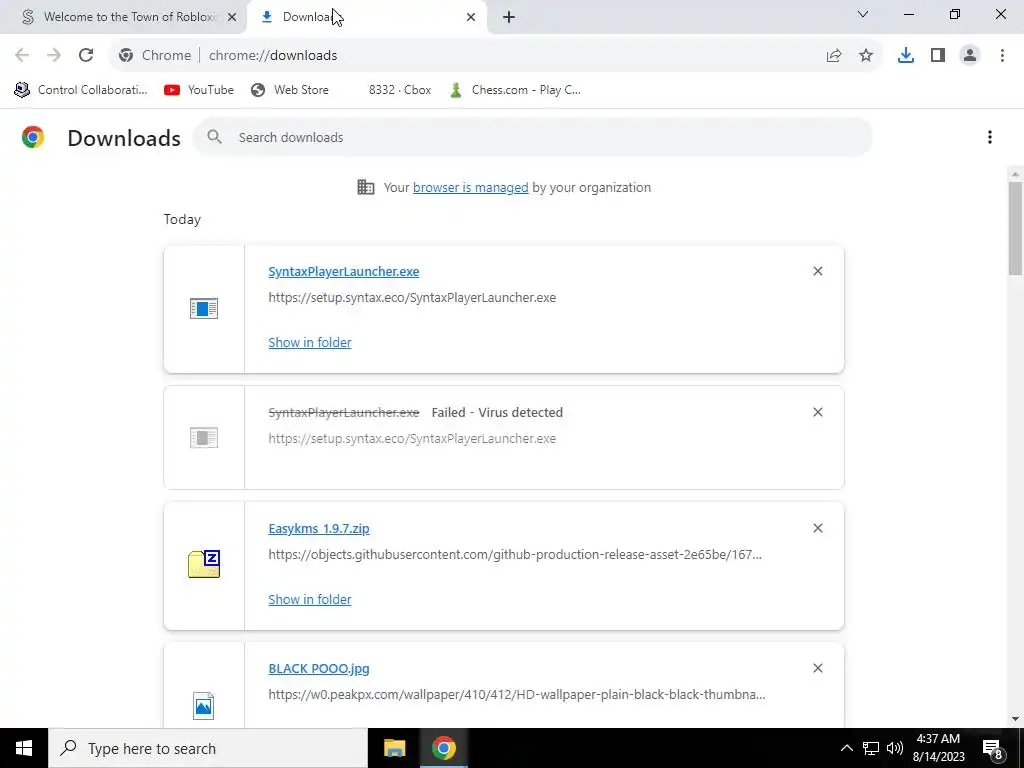Close the Town of Robloxia tab
This screenshot has width=1024, height=768.
(x=232, y=17)
